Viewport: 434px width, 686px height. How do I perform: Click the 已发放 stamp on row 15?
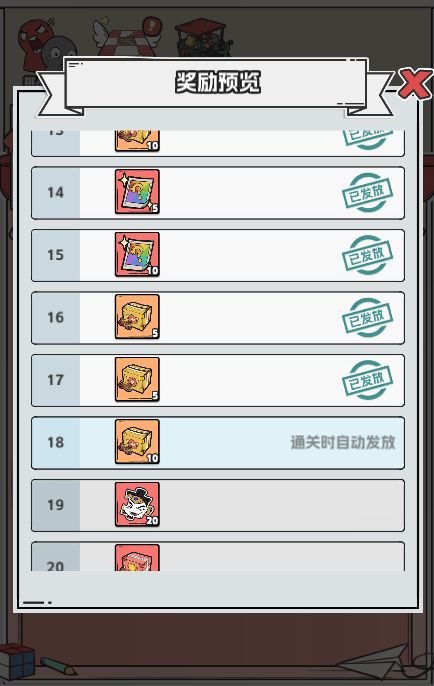(368, 255)
